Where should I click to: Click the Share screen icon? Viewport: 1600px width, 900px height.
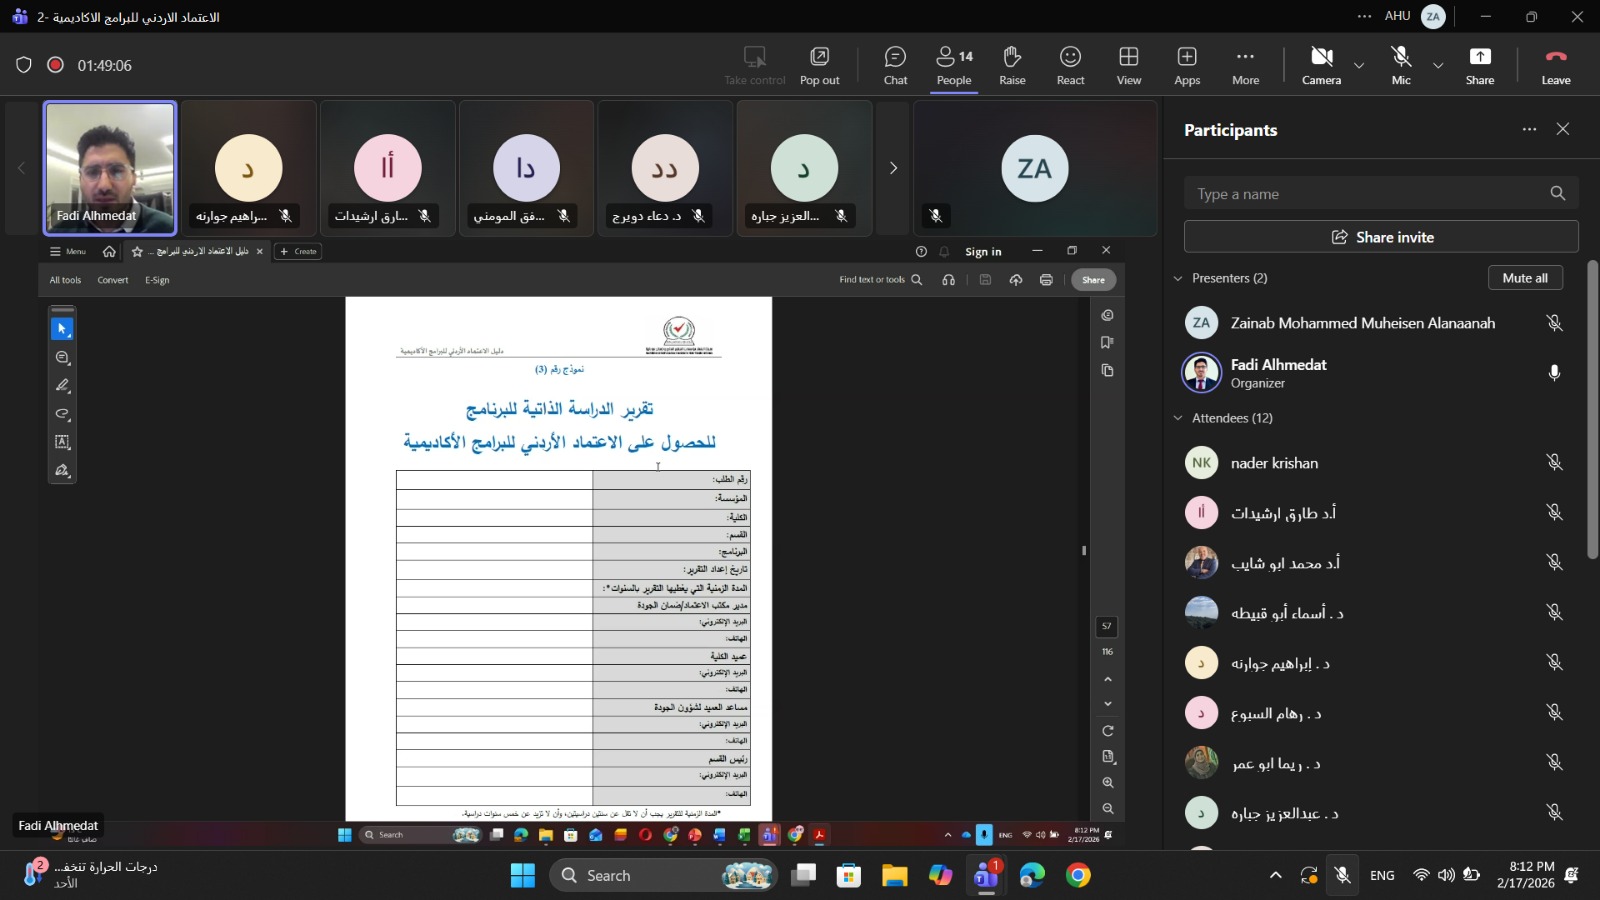(1479, 65)
